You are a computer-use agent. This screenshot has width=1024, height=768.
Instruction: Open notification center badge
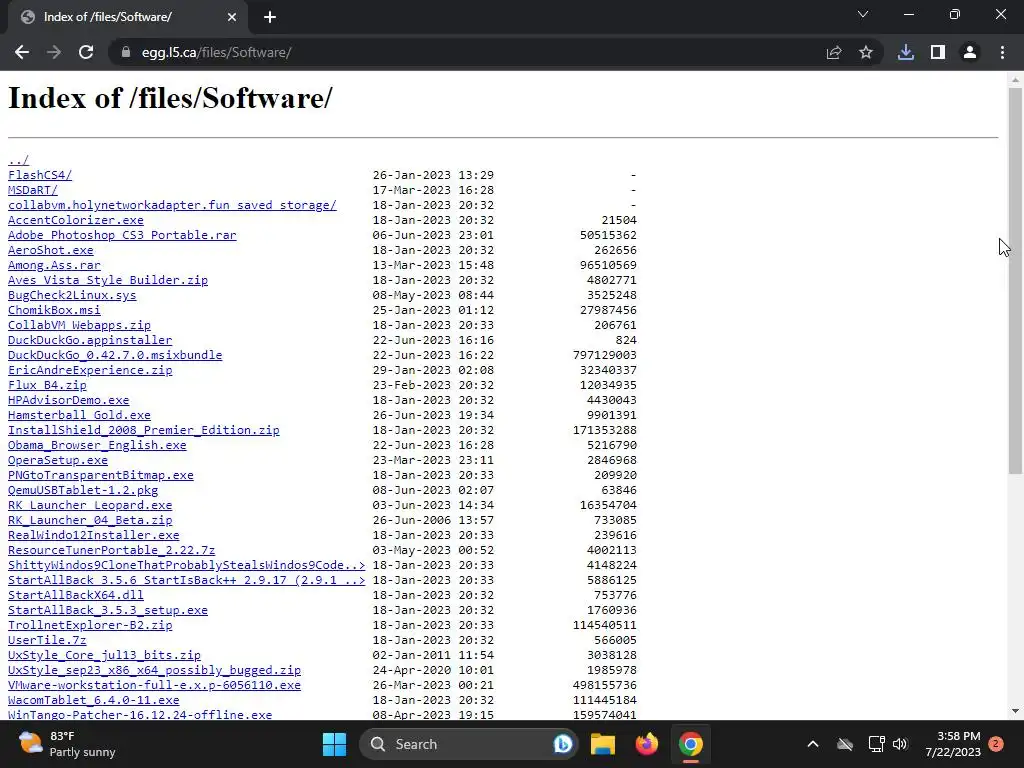996,744
